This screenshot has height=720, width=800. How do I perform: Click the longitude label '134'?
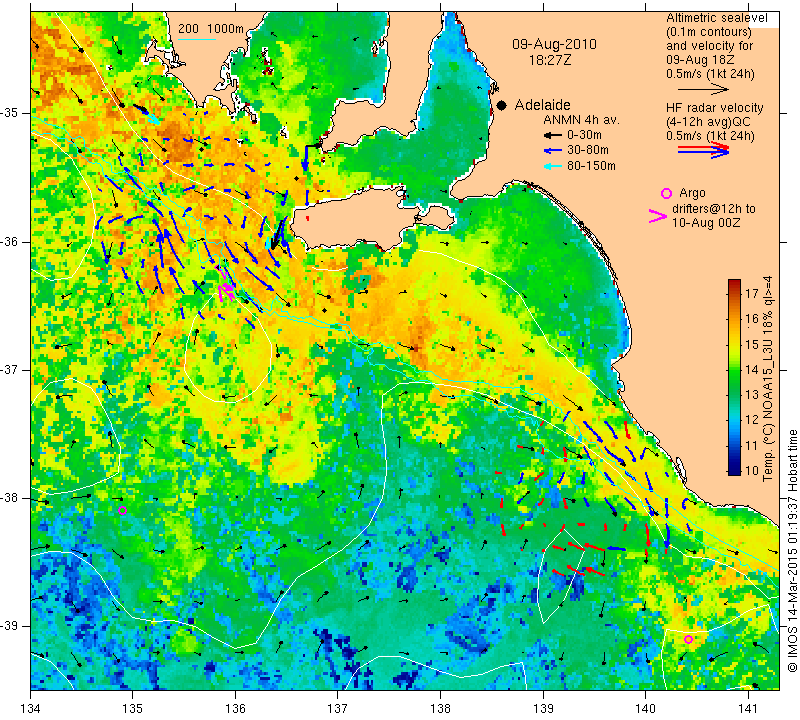pos(31,708)
